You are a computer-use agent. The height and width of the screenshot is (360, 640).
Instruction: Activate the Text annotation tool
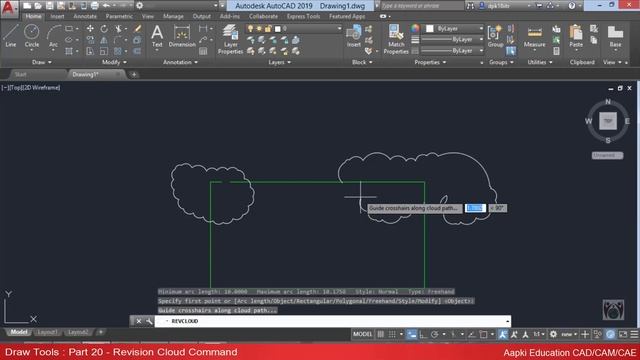[157, 36]
